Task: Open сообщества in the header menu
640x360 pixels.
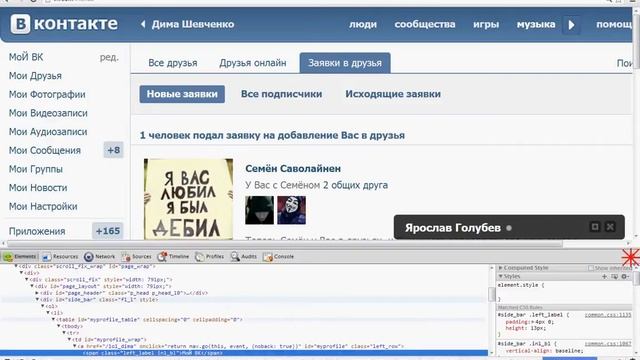Action: tap(424, 24)
